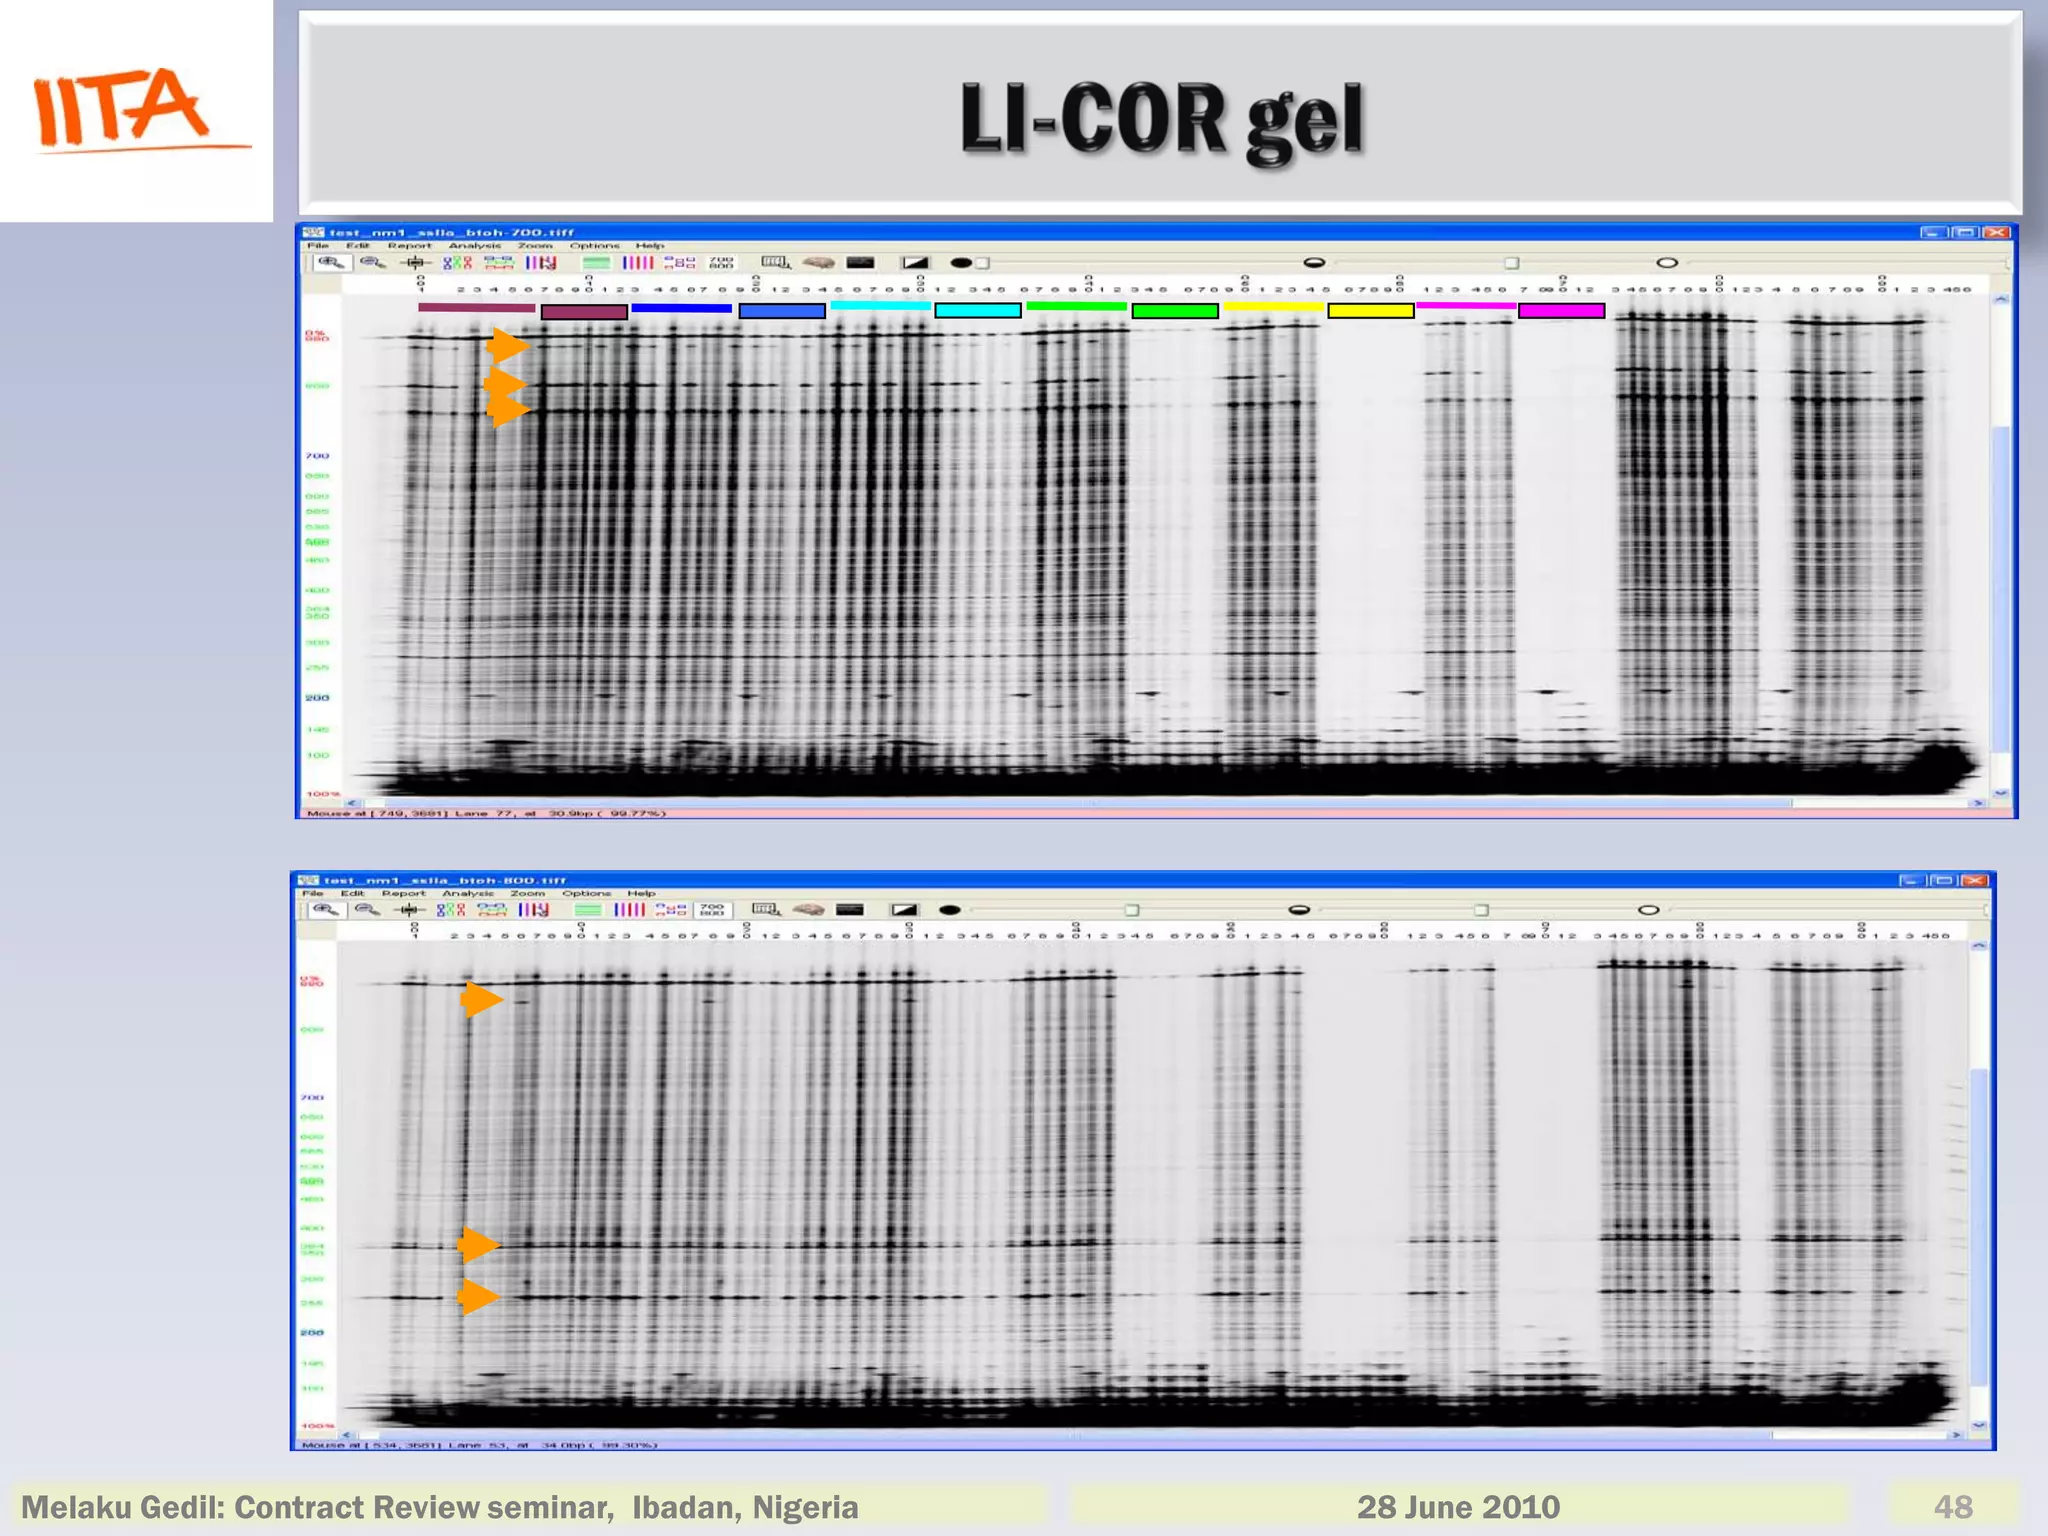Toggle the 700/800 channel button in the top window

point(721,263)
